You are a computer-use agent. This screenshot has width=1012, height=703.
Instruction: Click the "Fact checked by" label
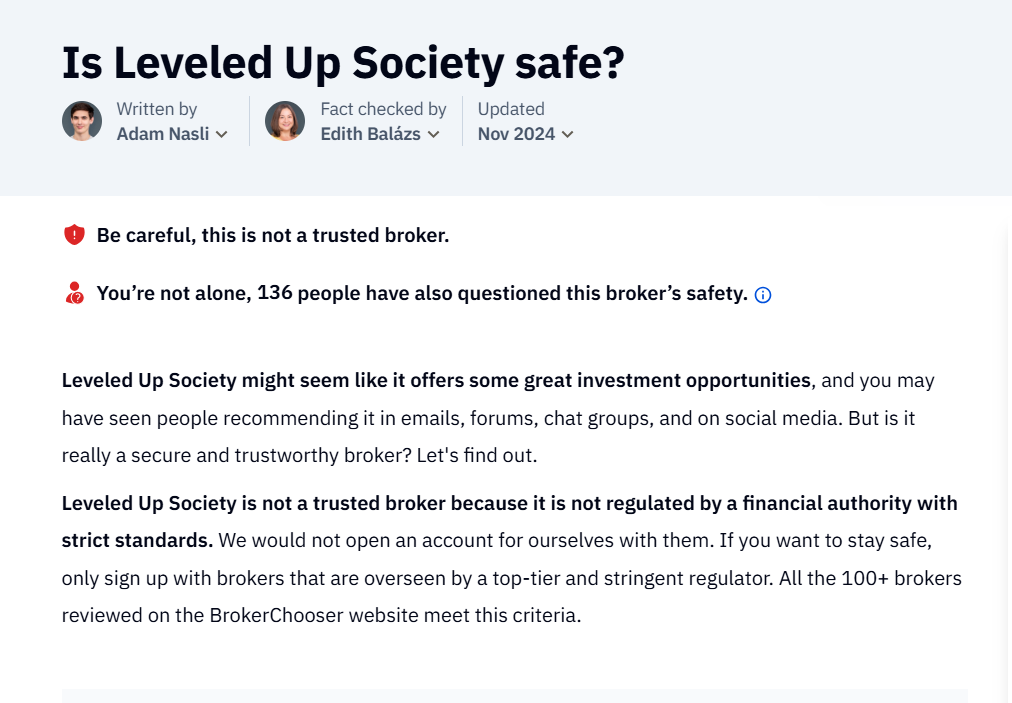(383, 109)
